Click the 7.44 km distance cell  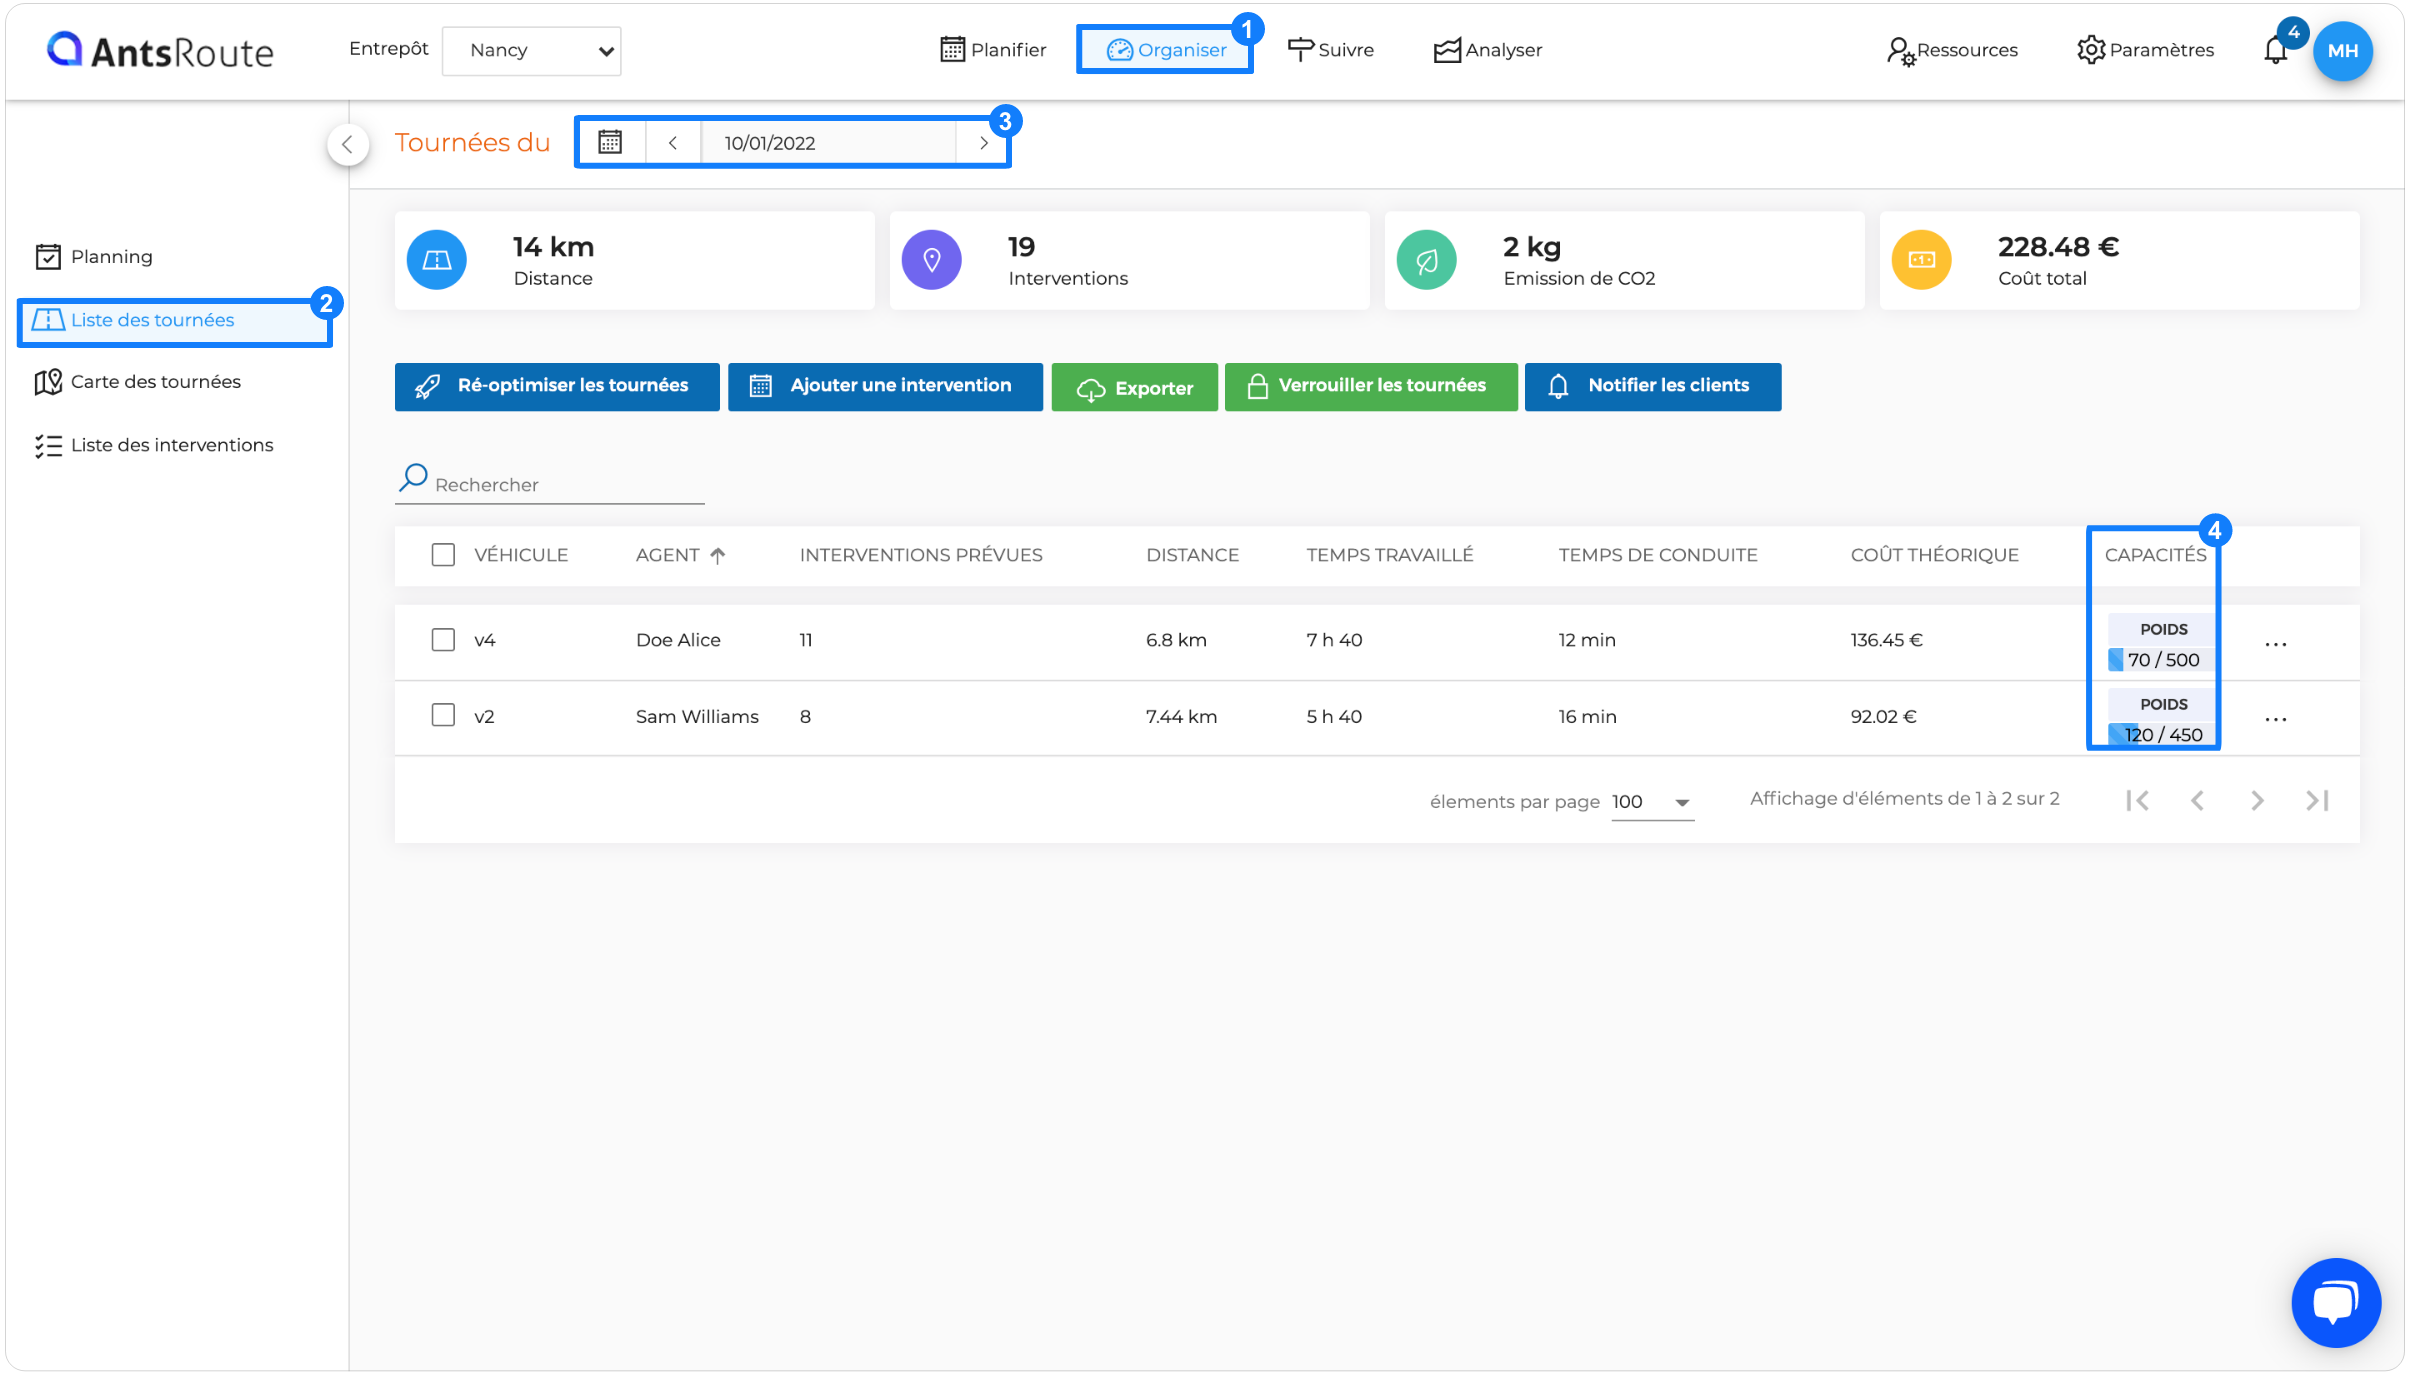click(1181, 716)
